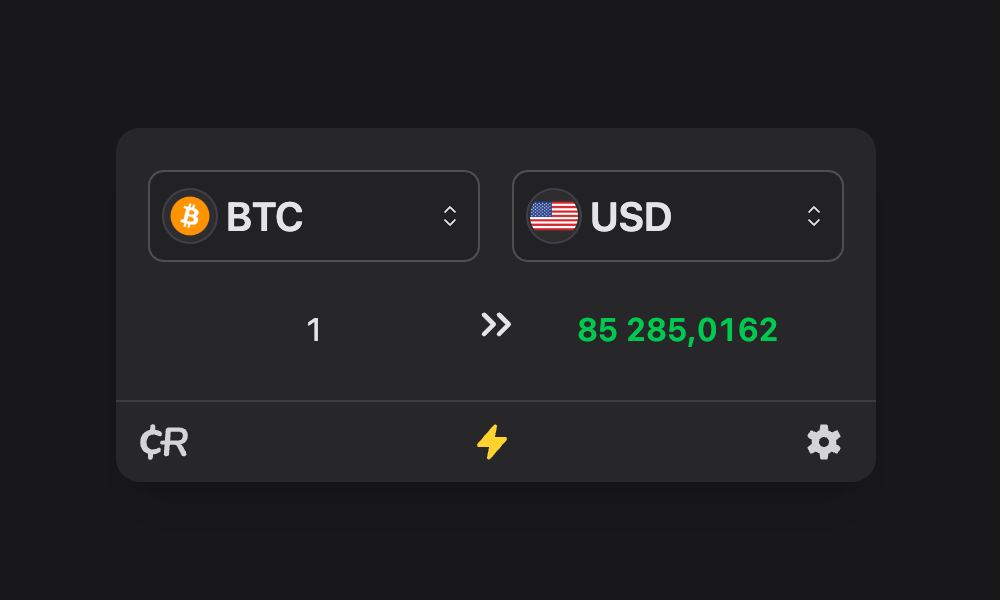Image resolution: width=1000 pixels, height=600 pixels.
Task: Click the yellow lightning bolt icon
Action: coord(492,442)
